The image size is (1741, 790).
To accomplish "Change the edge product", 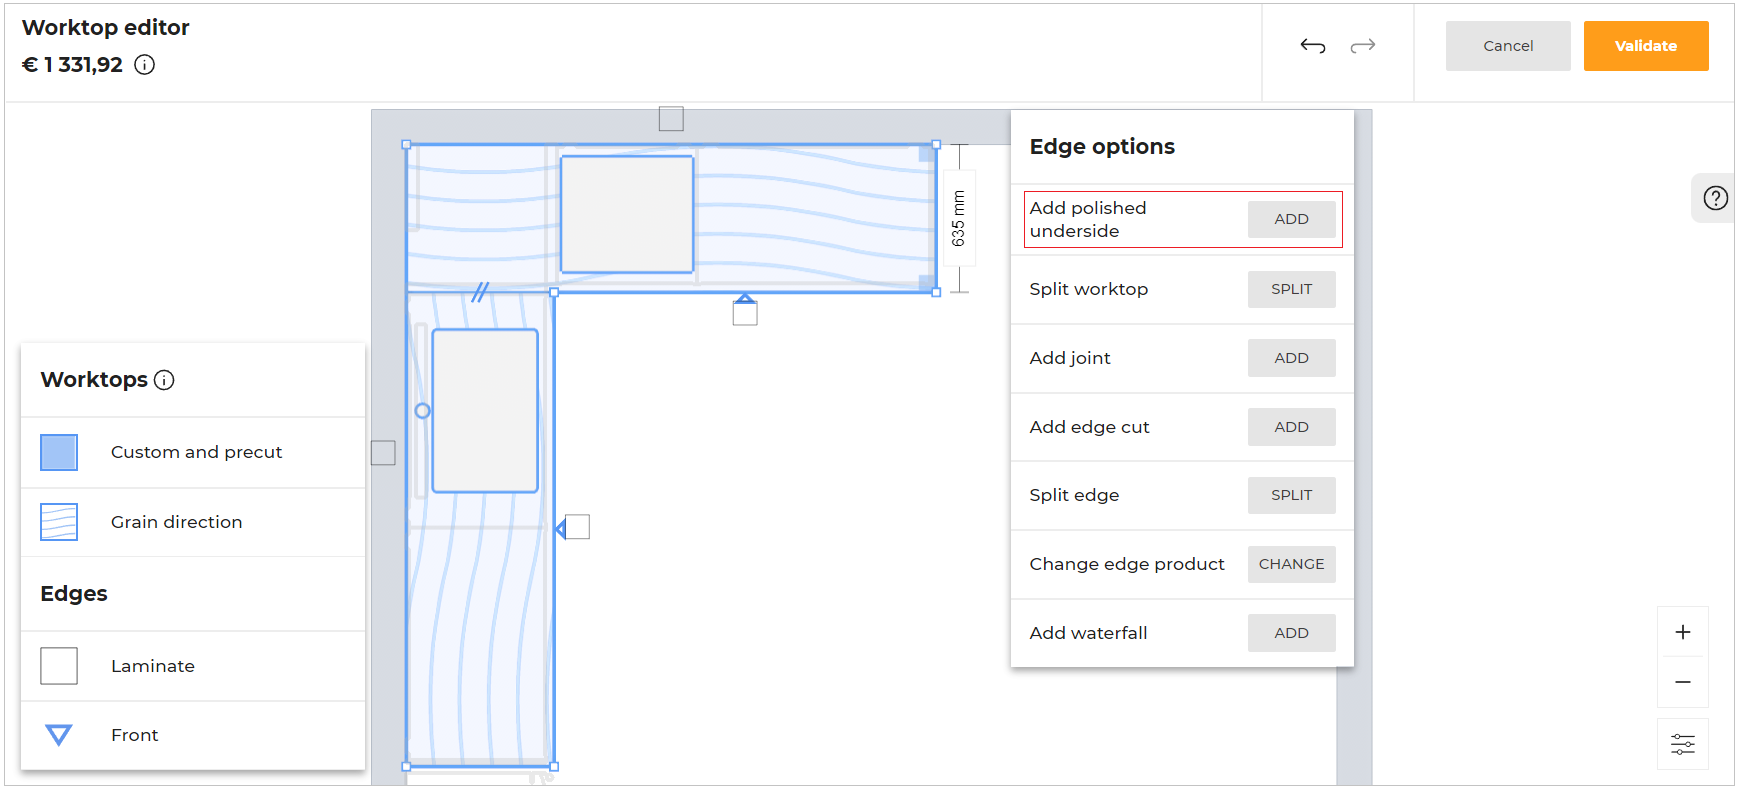I will tap(1291, 564).
